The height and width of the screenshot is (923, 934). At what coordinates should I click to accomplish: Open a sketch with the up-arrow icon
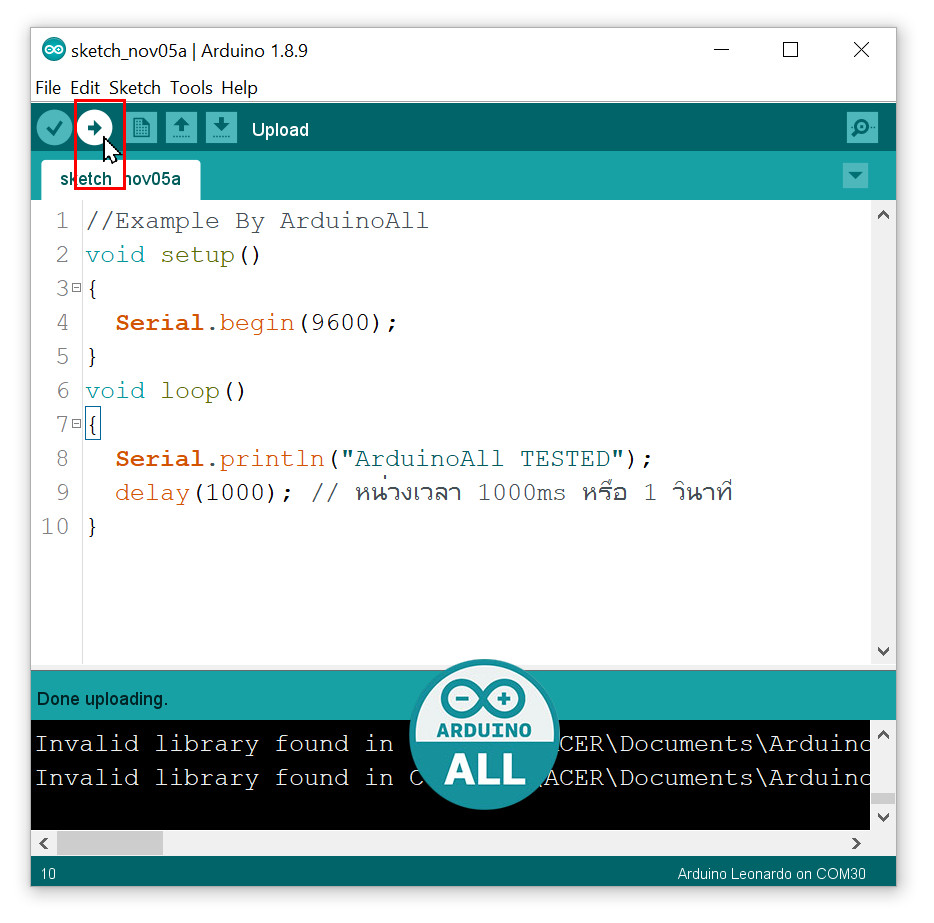[181, 127]
